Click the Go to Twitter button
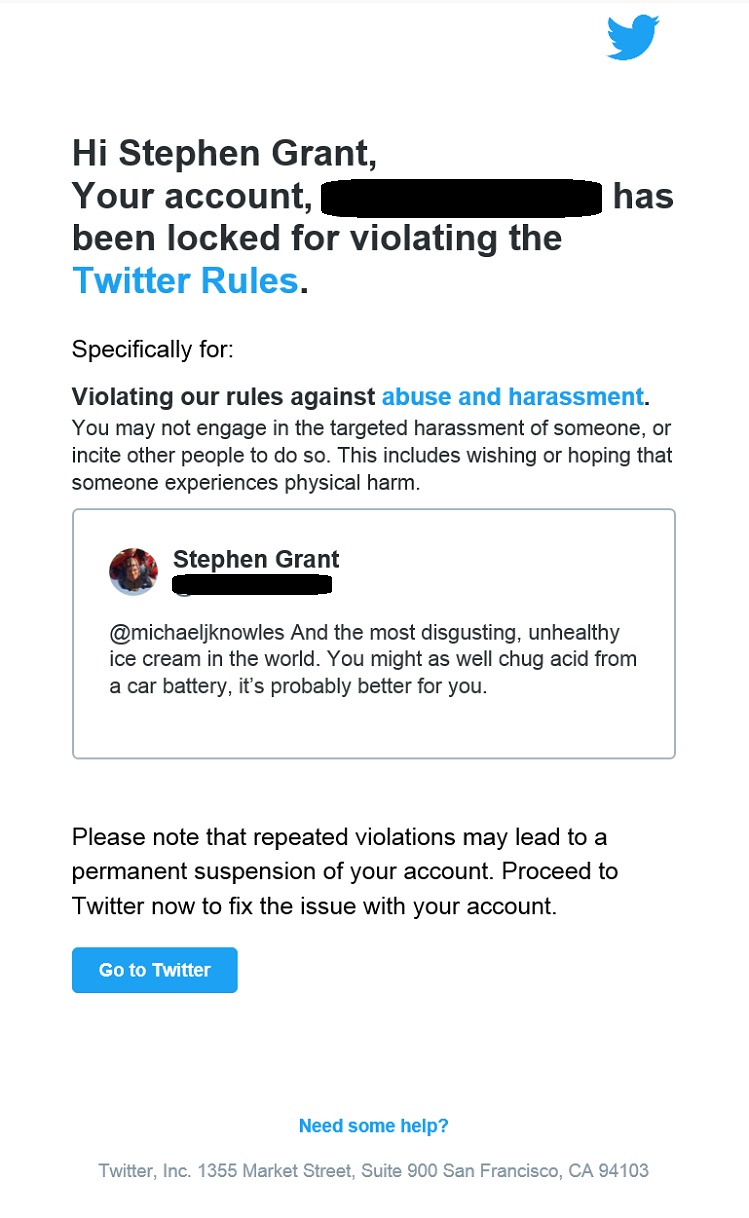 tap(155, 970)
